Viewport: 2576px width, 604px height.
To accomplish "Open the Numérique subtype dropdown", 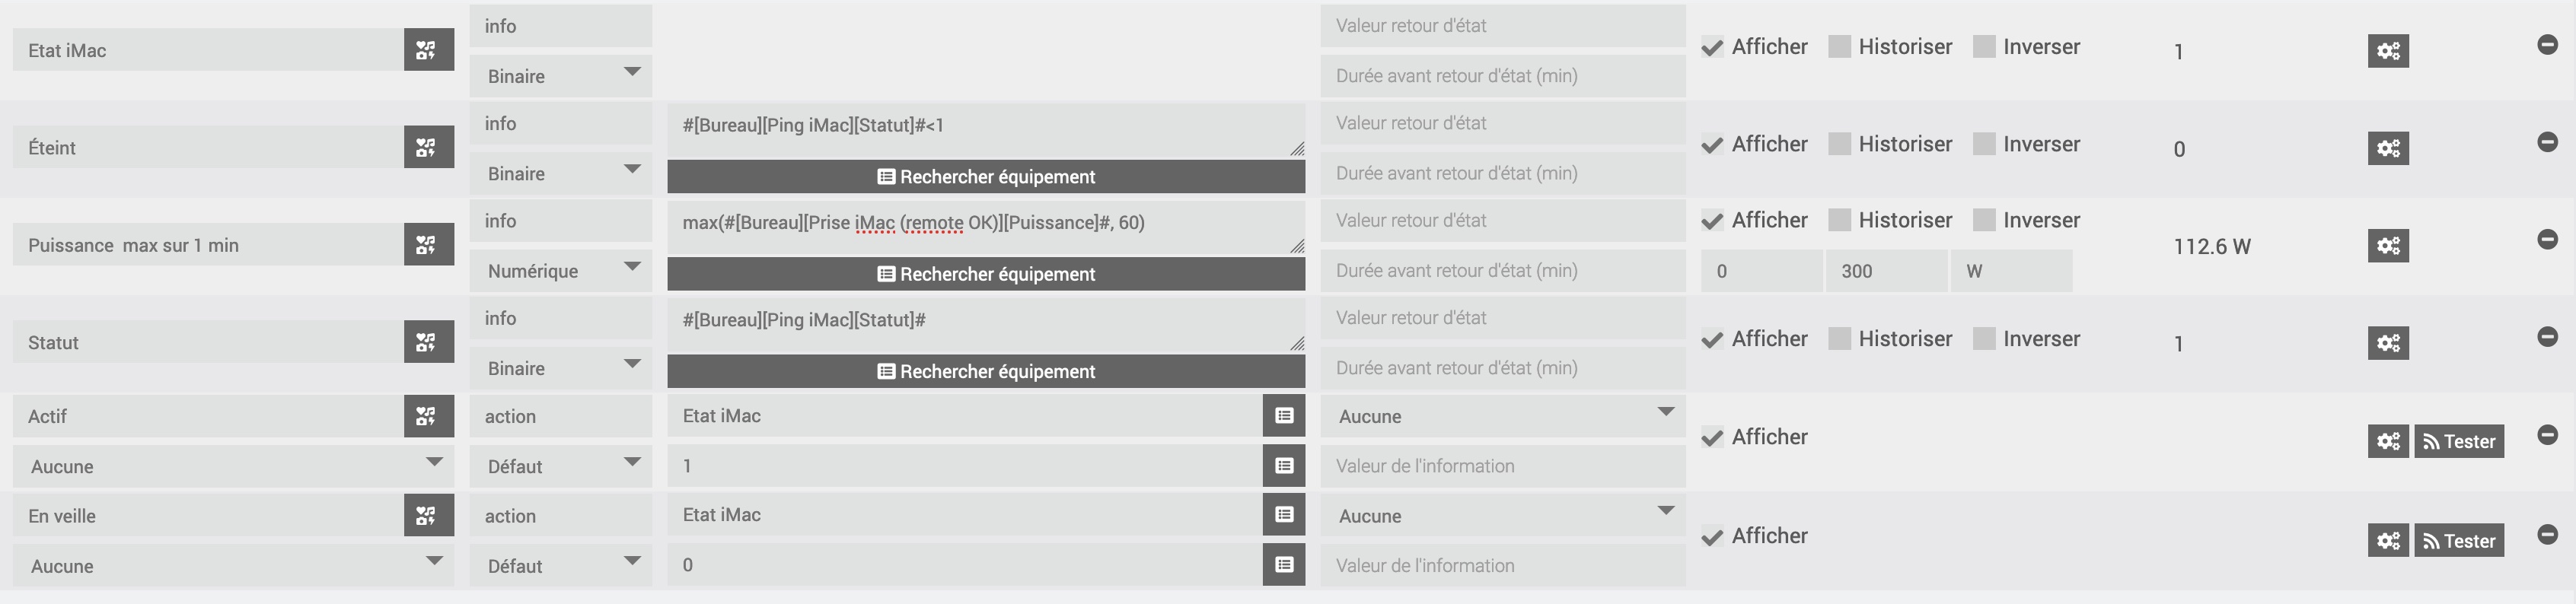I will click(561, 271).
